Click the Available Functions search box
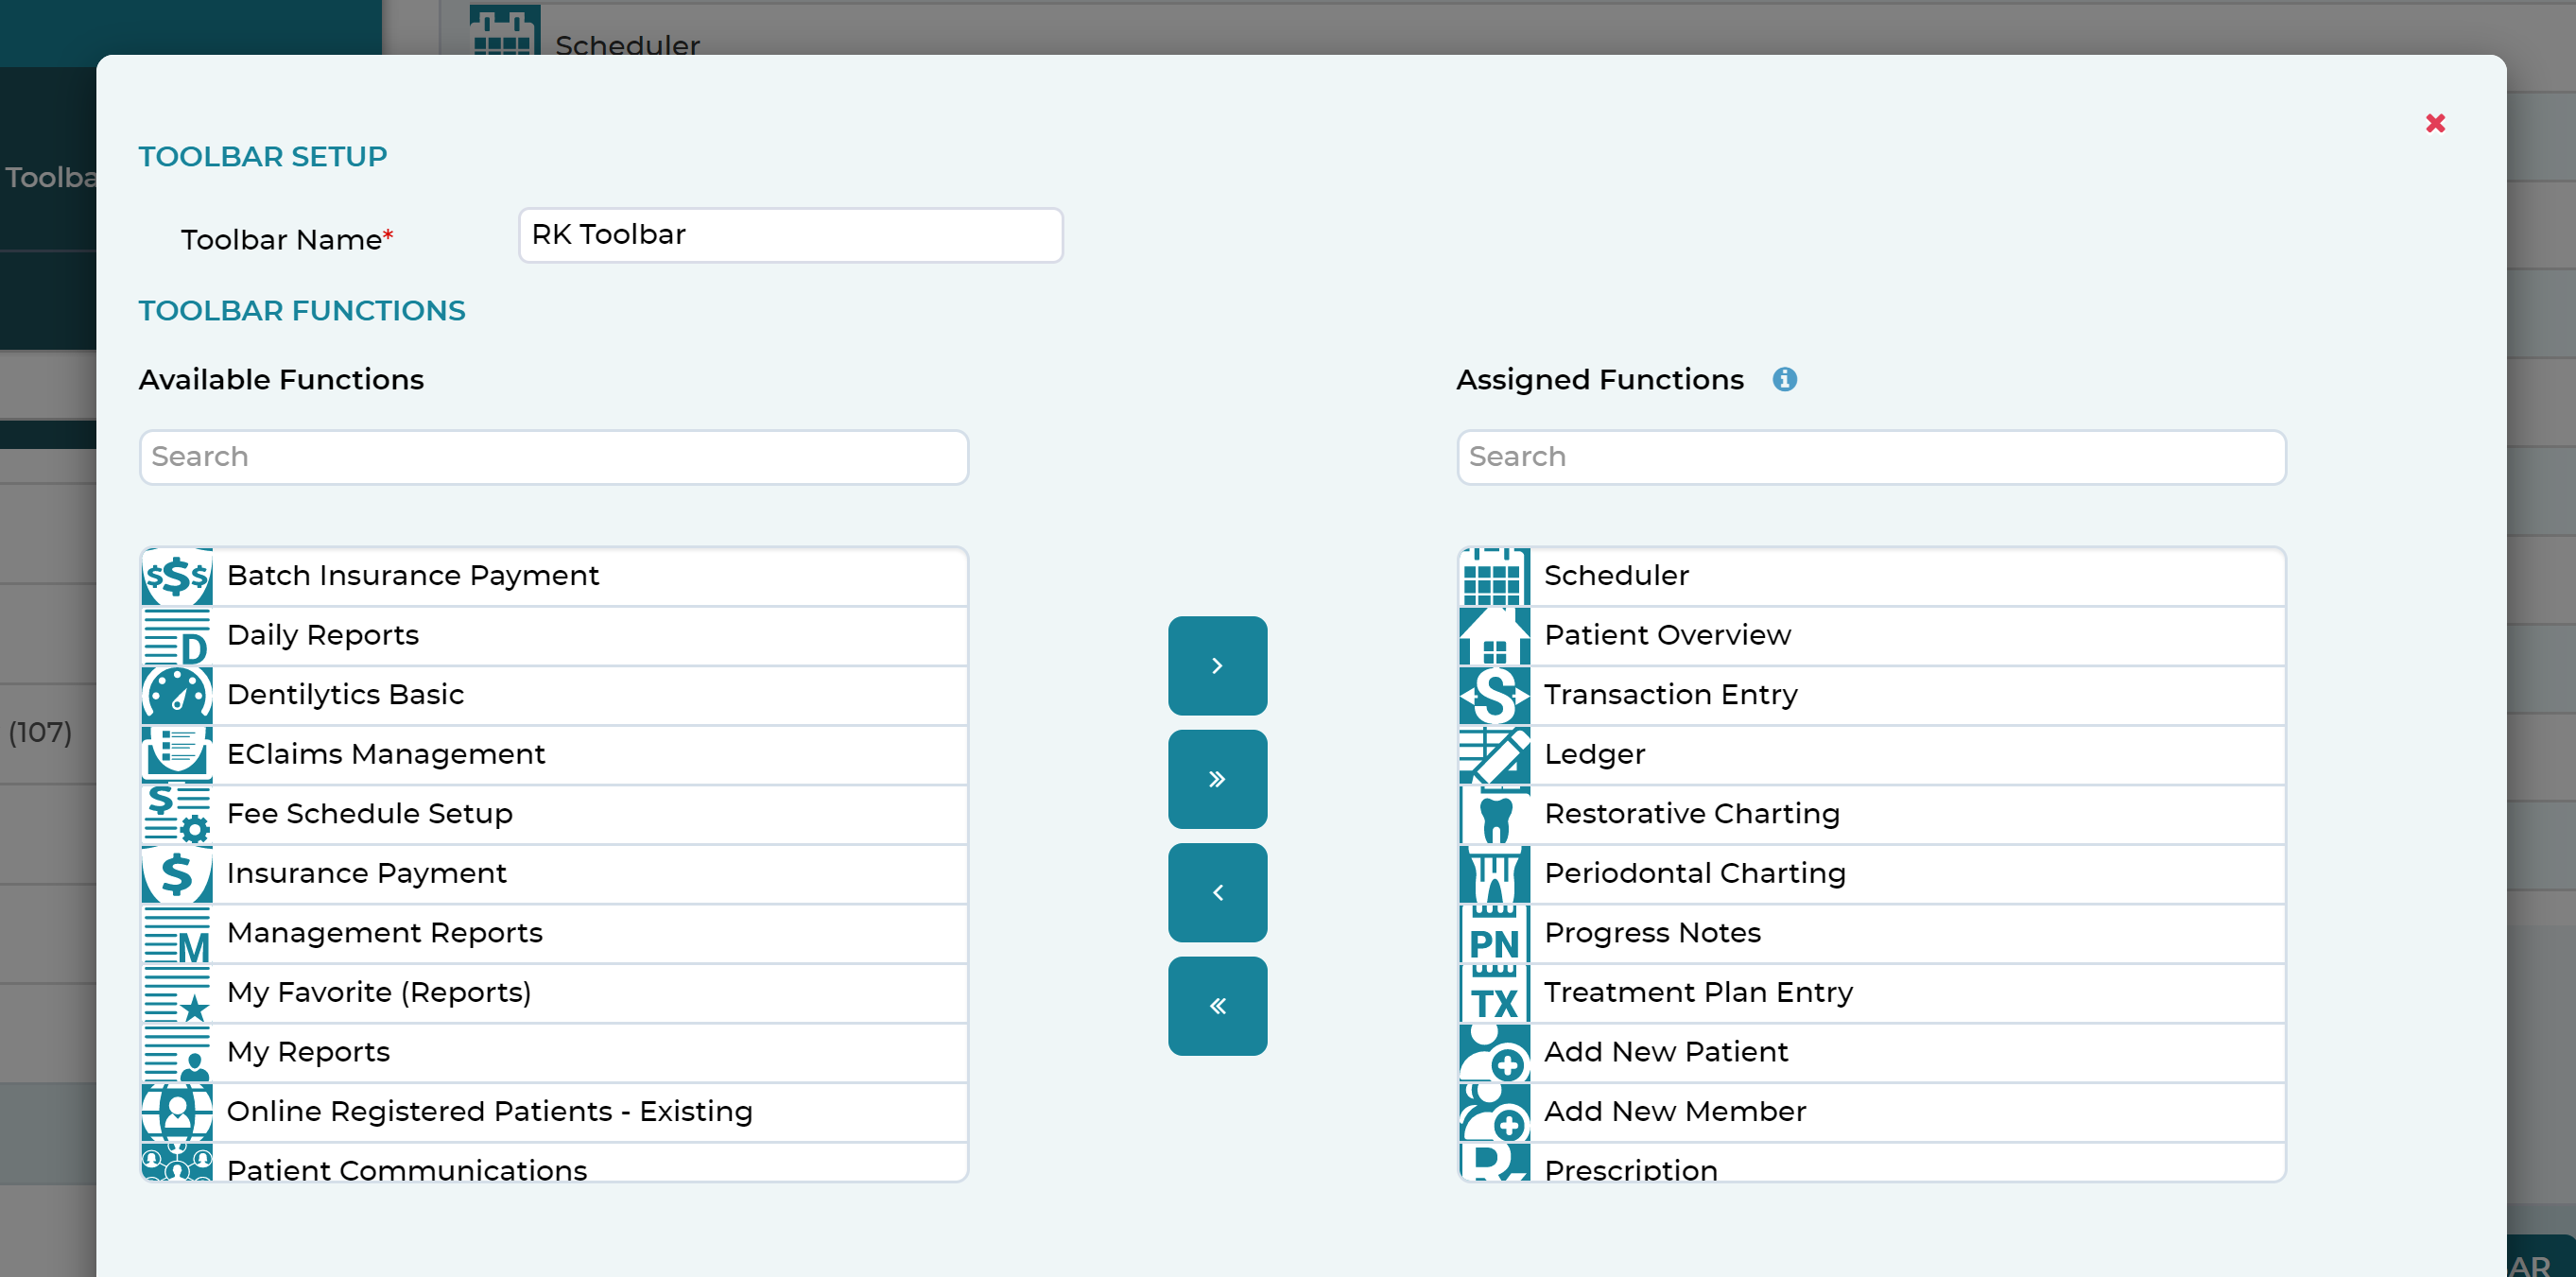Viewport: 2576px width, 1277px height. click(554, 457)
